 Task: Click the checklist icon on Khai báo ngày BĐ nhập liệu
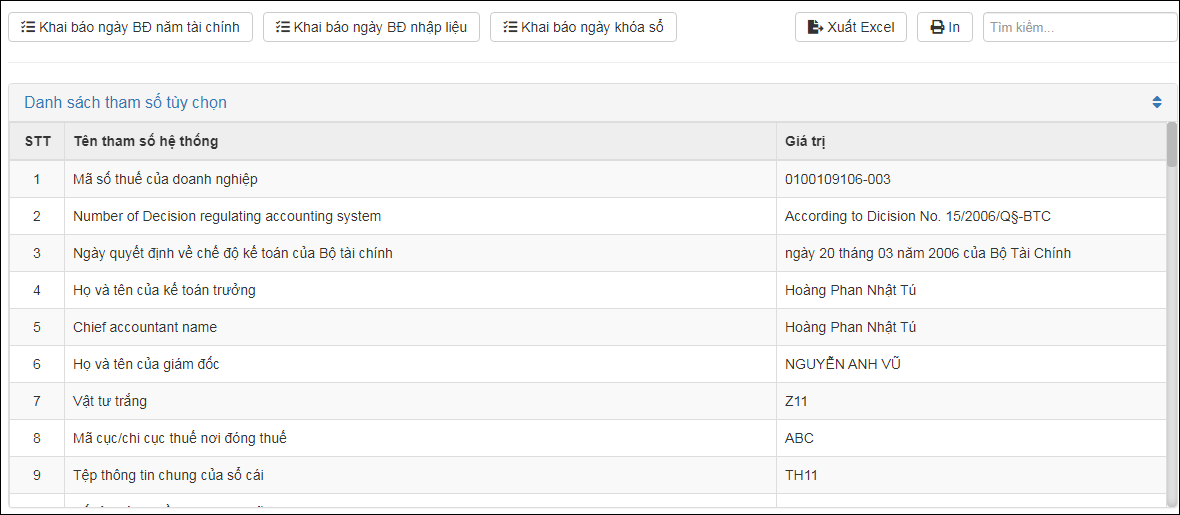[283, 27]
